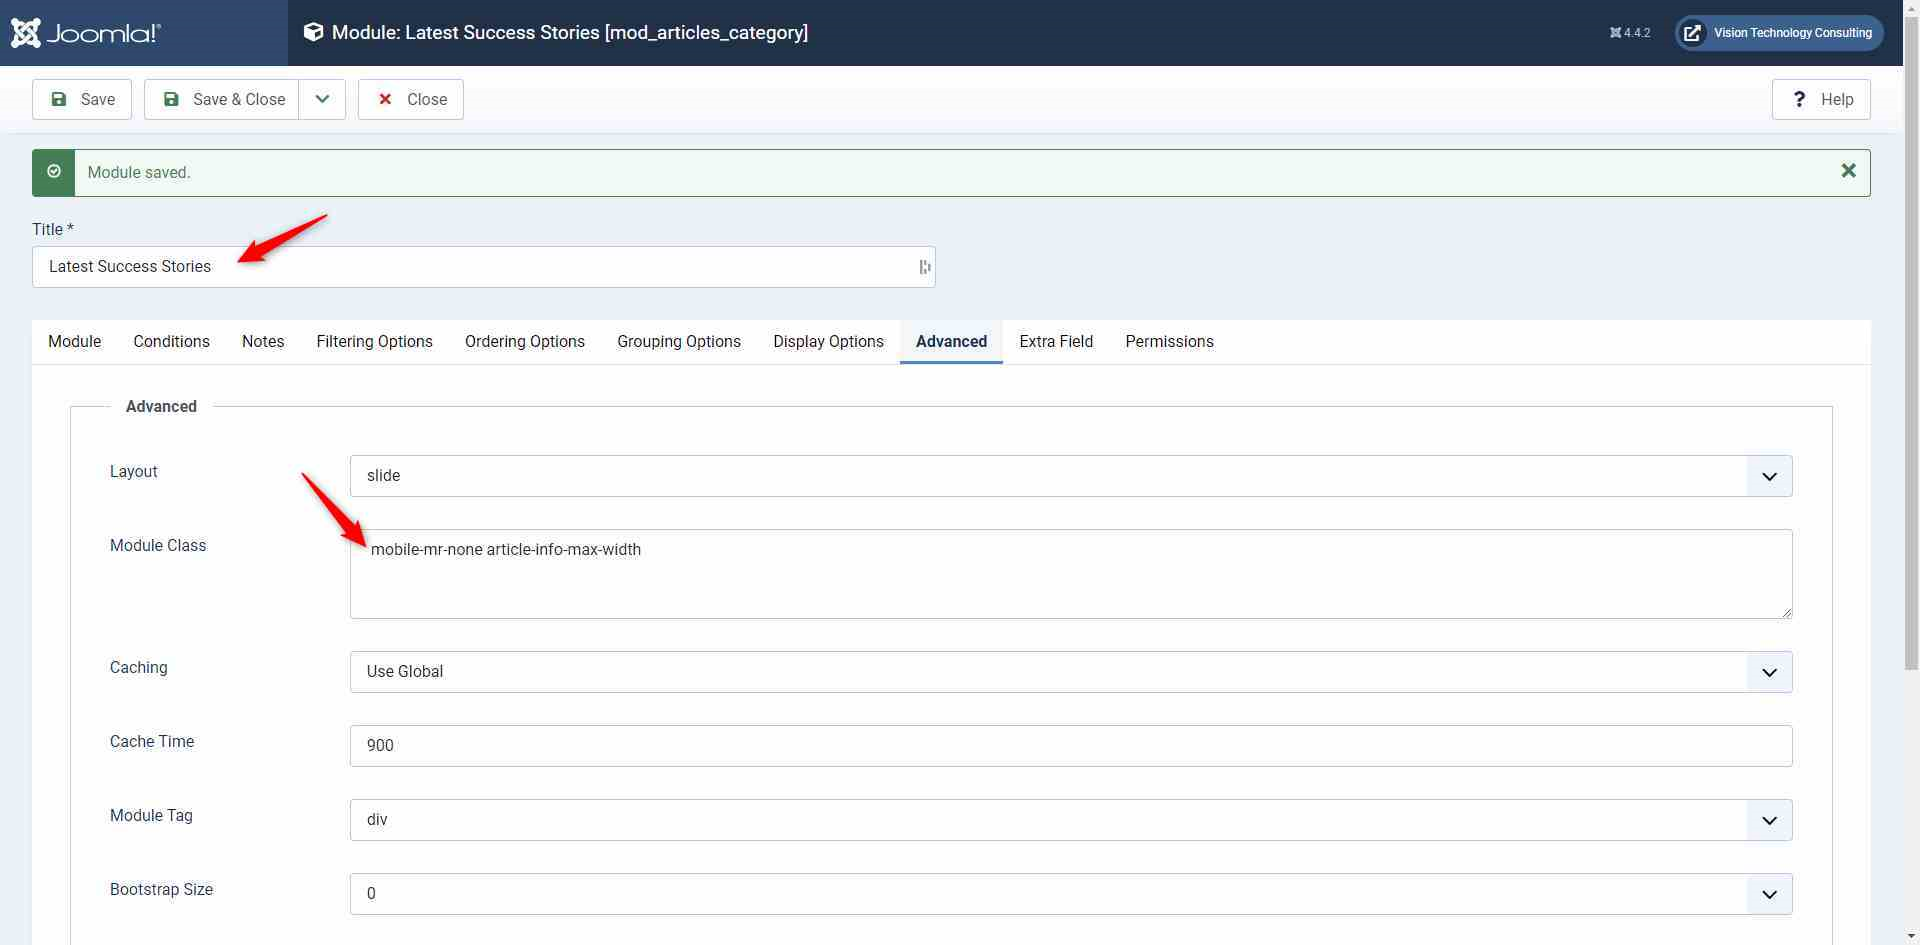Go to the Filtering Options tab

pyautogui.click(x=374, y=342)
